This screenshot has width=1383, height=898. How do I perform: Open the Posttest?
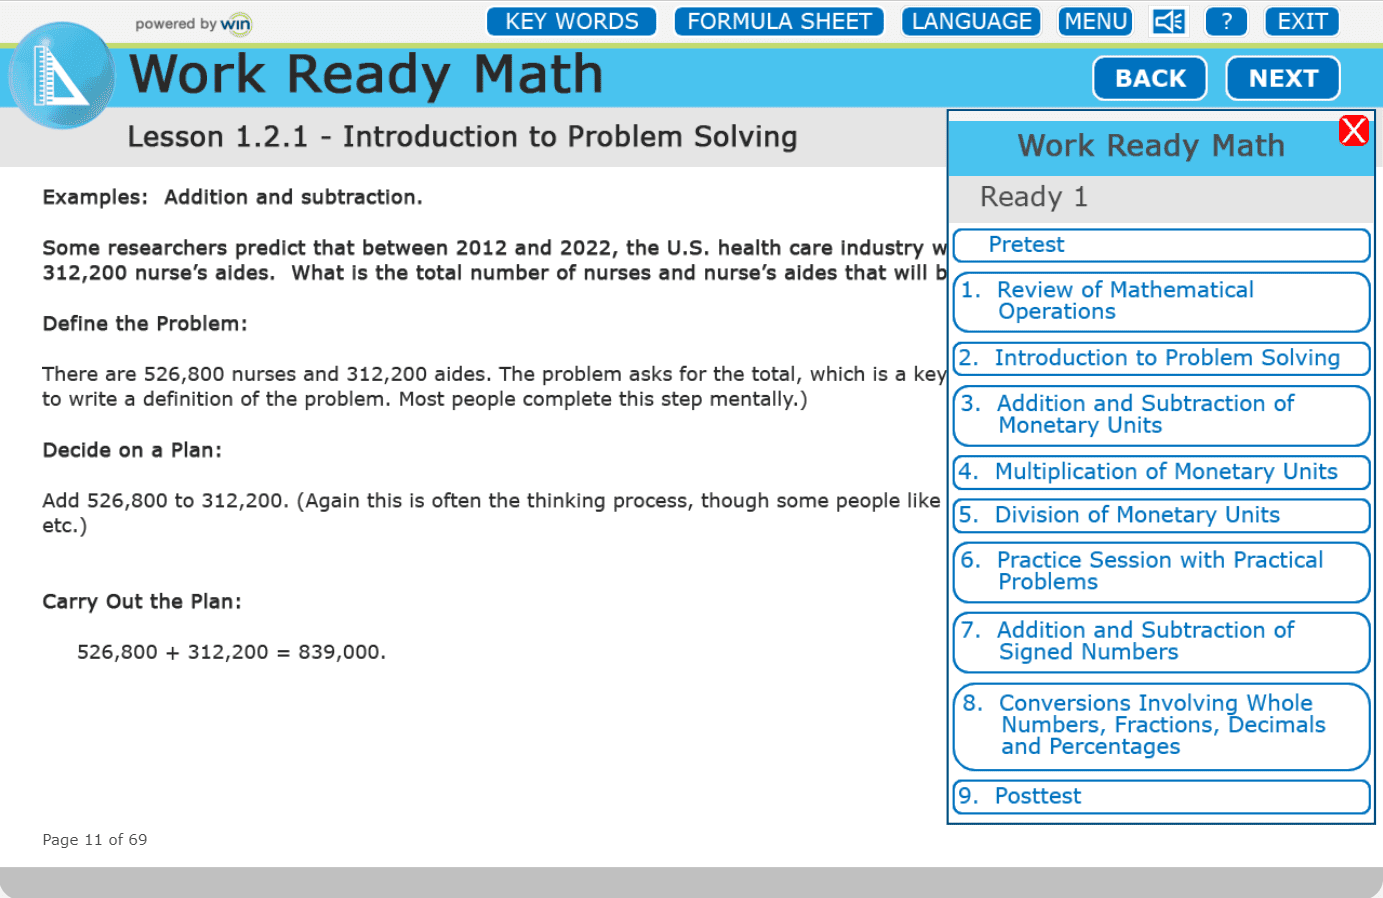coord(1161,796)
